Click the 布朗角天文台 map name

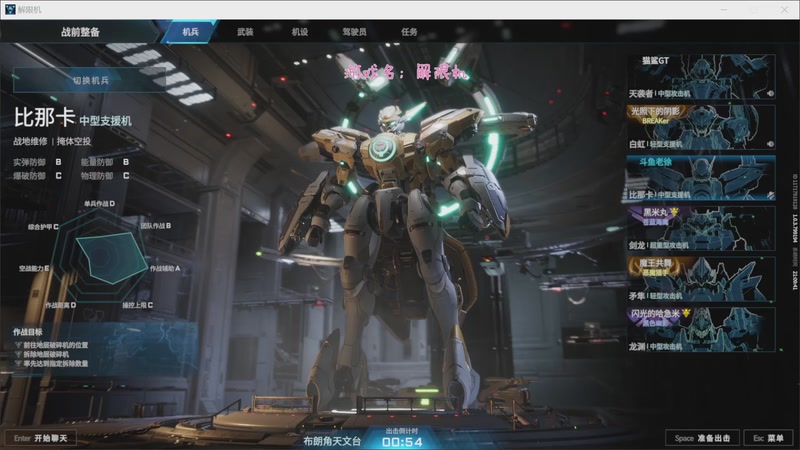pos(332,441)
